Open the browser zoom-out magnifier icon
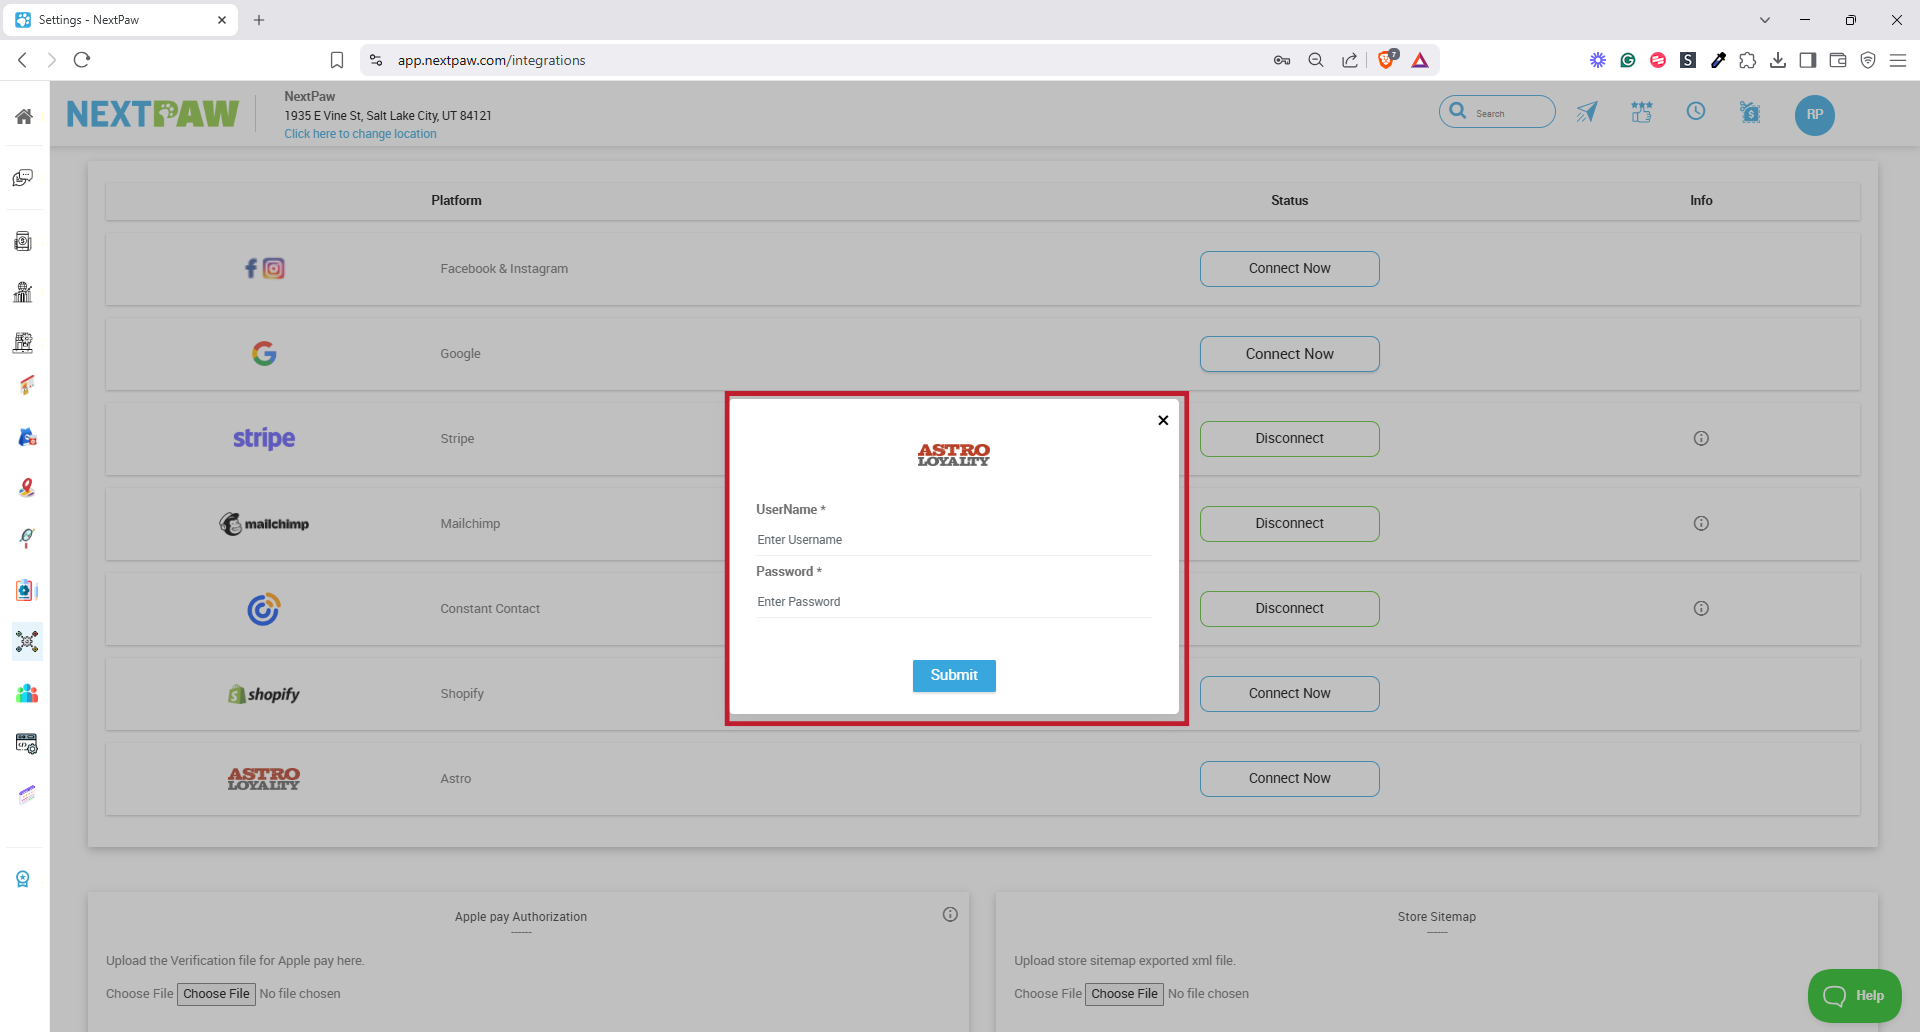This screenshot has height=1032, width=1920. [x=1316, y=60]
